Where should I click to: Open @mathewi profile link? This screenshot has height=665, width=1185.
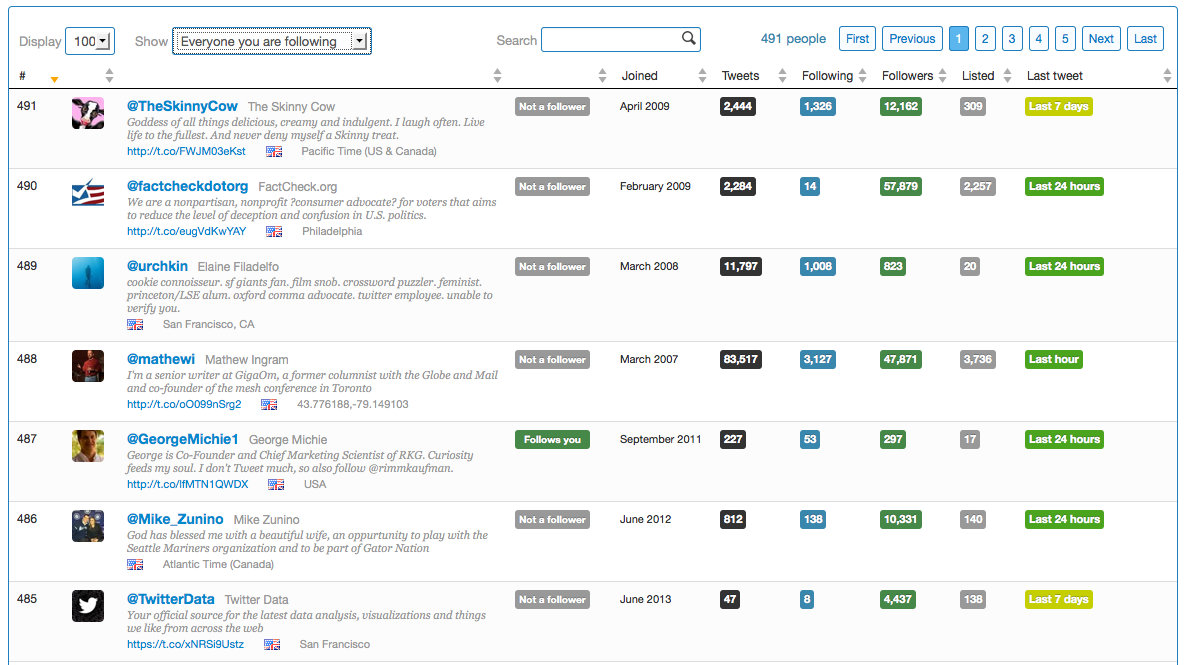coord(161,359)
